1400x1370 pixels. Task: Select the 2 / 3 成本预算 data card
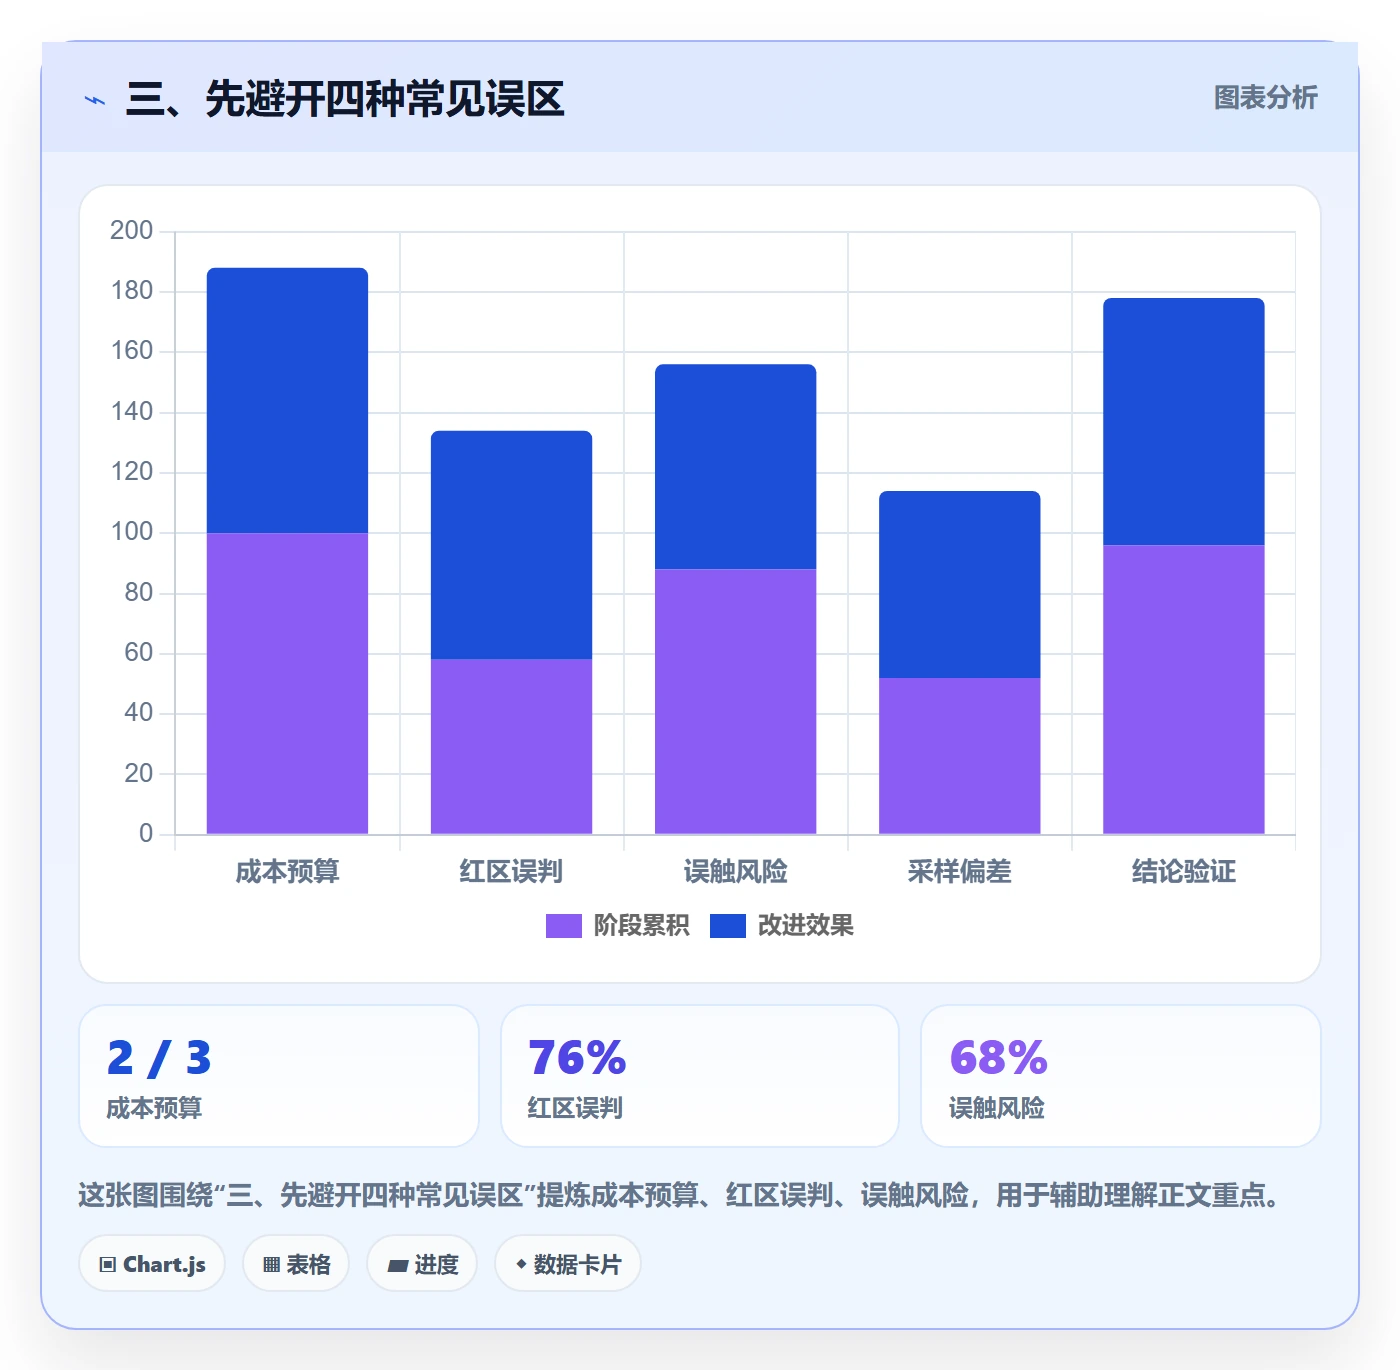pyautogui.click(x=279, y=1076)
